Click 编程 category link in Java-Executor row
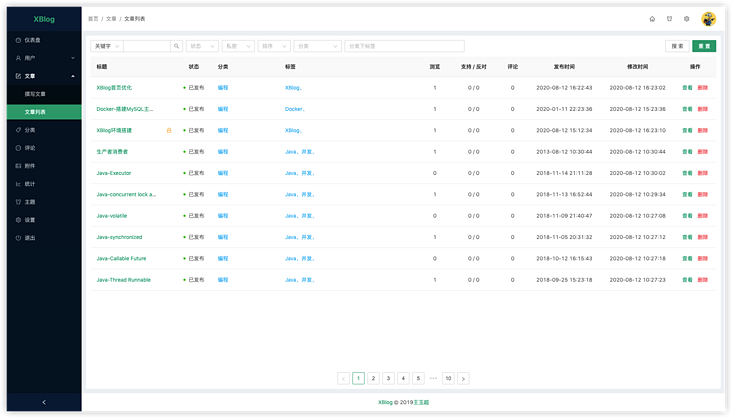732x418 pixels. [x=223, y=173]
